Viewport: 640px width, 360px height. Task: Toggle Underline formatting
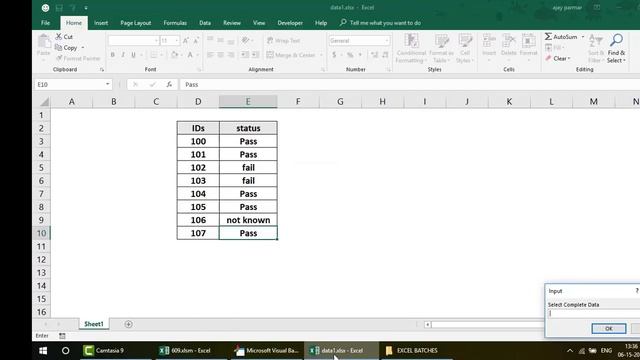133,55
